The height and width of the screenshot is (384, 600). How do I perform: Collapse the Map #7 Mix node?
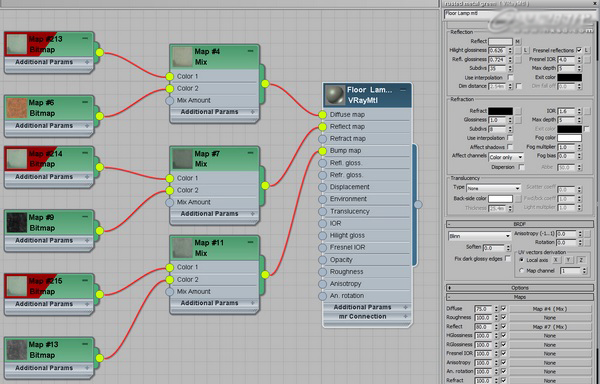(x=250, y=153)
